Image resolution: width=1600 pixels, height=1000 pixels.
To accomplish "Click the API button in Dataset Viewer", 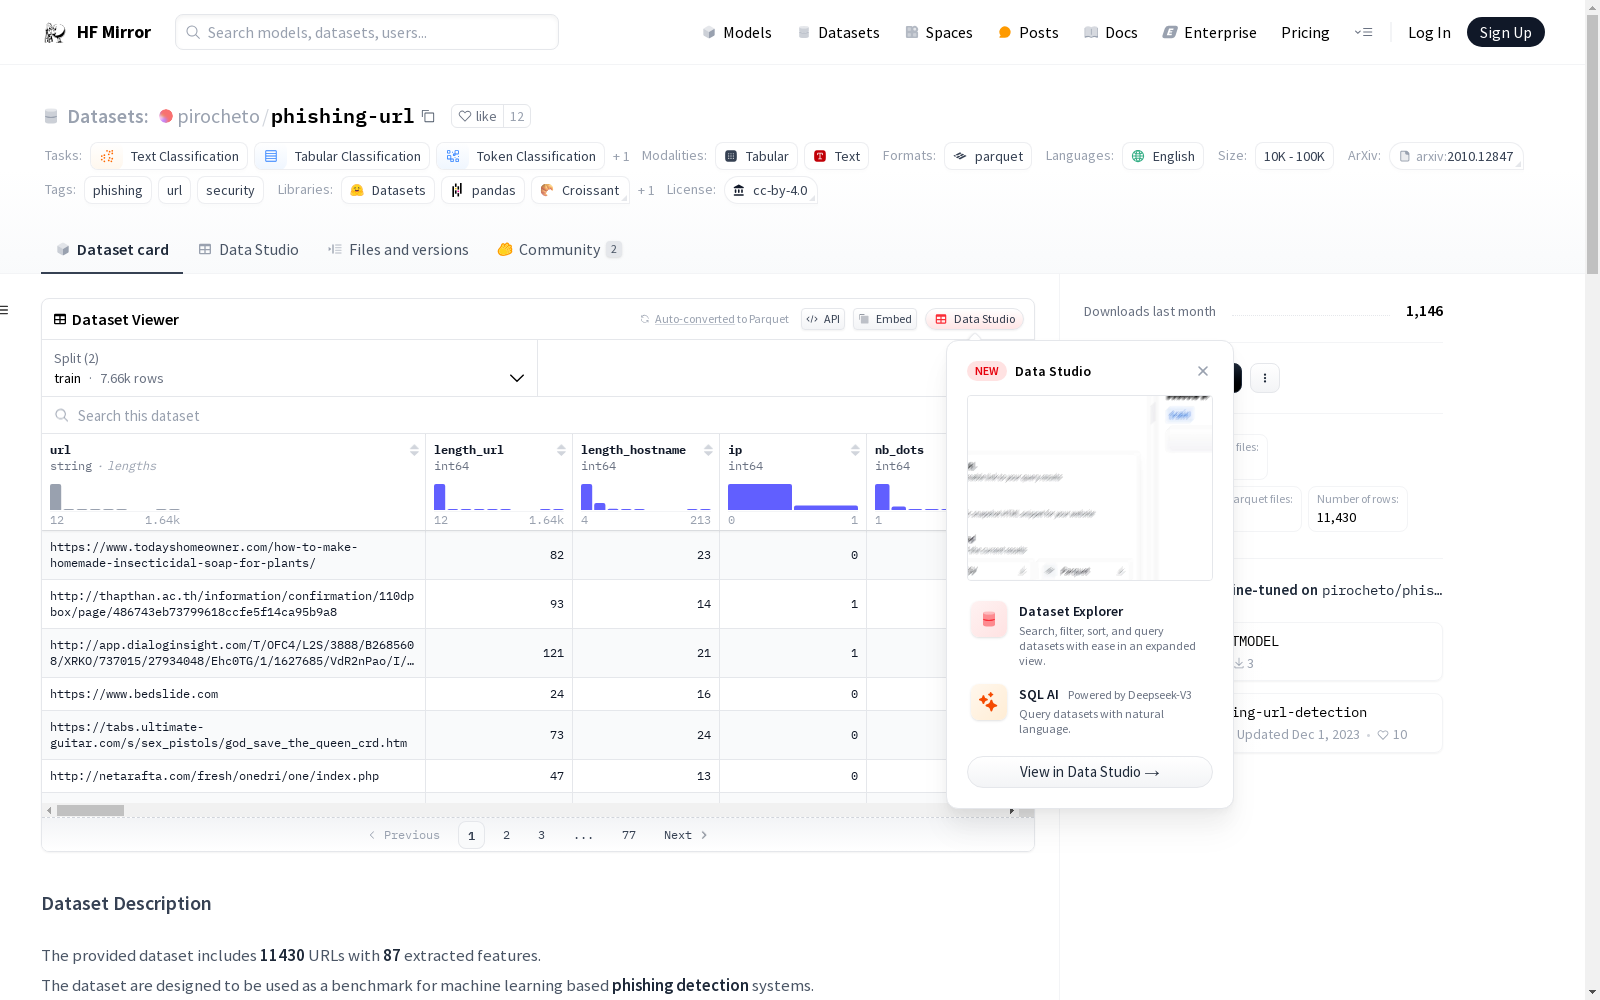I will click(823, 319).
